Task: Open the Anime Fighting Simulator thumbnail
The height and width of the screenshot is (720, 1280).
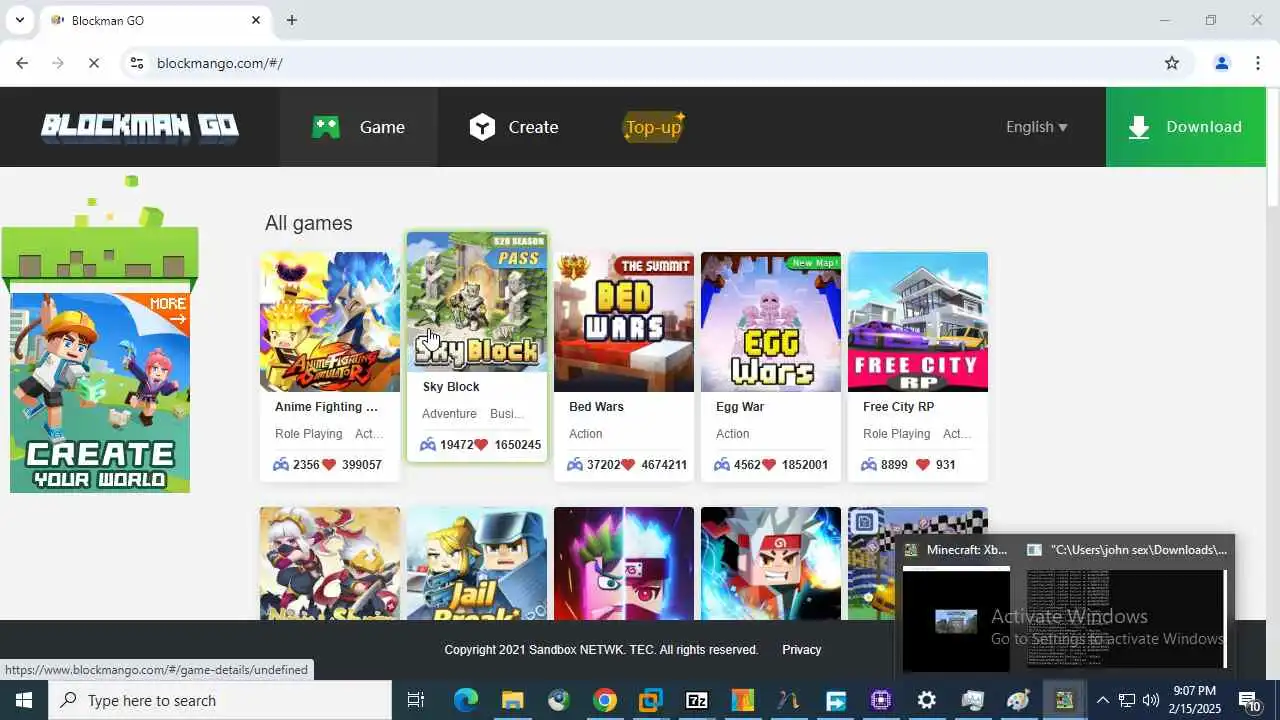Action: 330,322
